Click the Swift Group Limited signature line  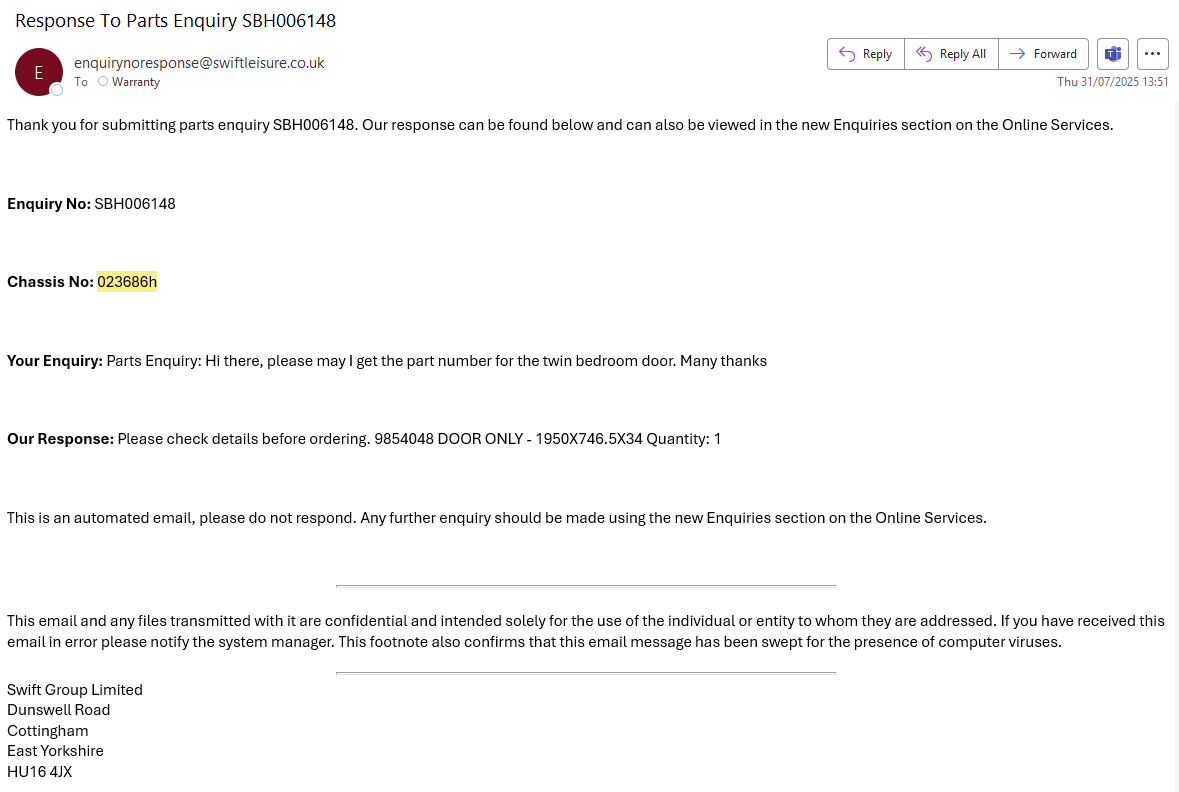point(75,690)
